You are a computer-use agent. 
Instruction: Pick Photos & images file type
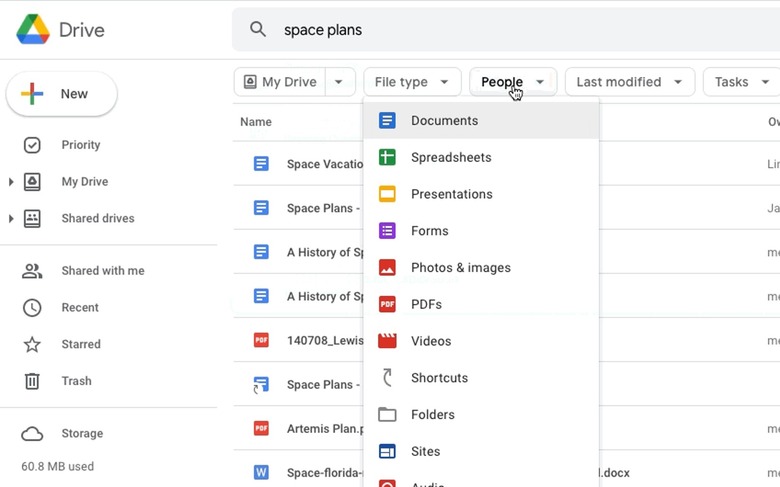point(460,268)
